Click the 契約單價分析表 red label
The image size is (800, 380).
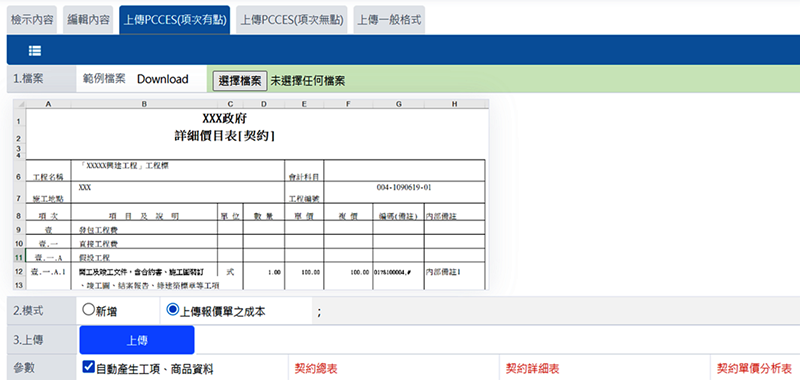[754, 369]
